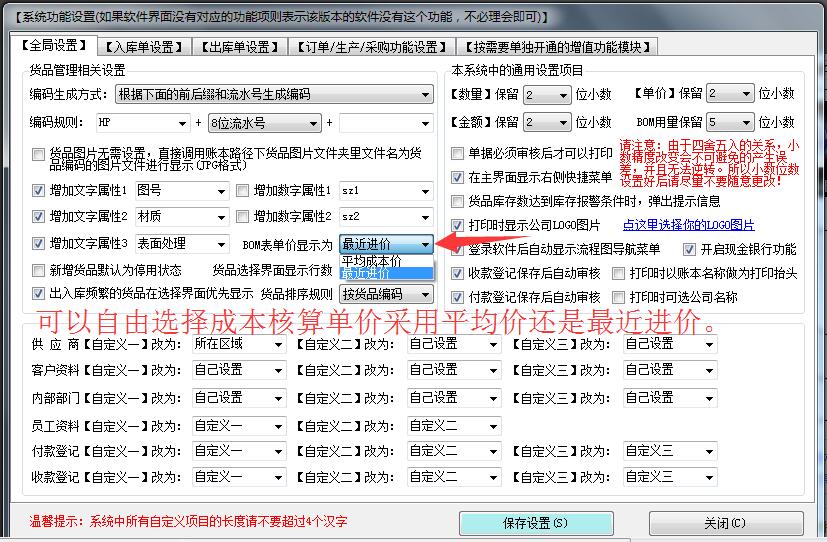Expand the 编码生成方式 dropdown
The height and width of the screenshot is (542, 827).
point(425,94)
